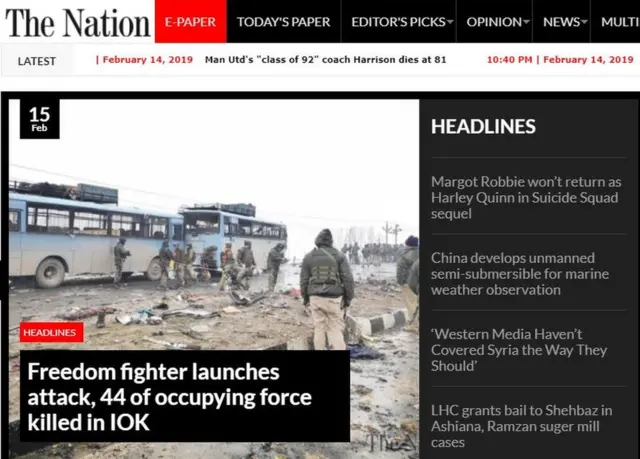
Task: Open LHC grants bail to Shehbaz story
Action: [x=522, y=426]
